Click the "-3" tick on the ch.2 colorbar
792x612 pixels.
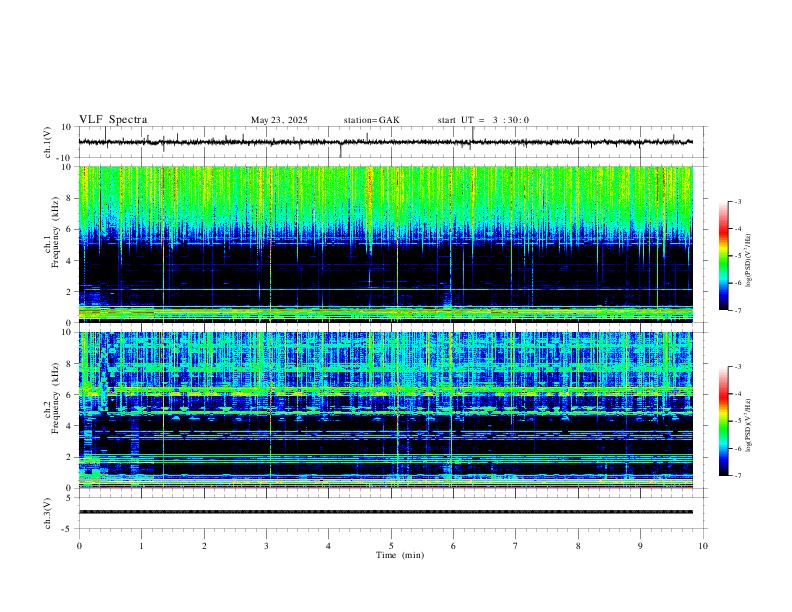click(x=738, y=367)
